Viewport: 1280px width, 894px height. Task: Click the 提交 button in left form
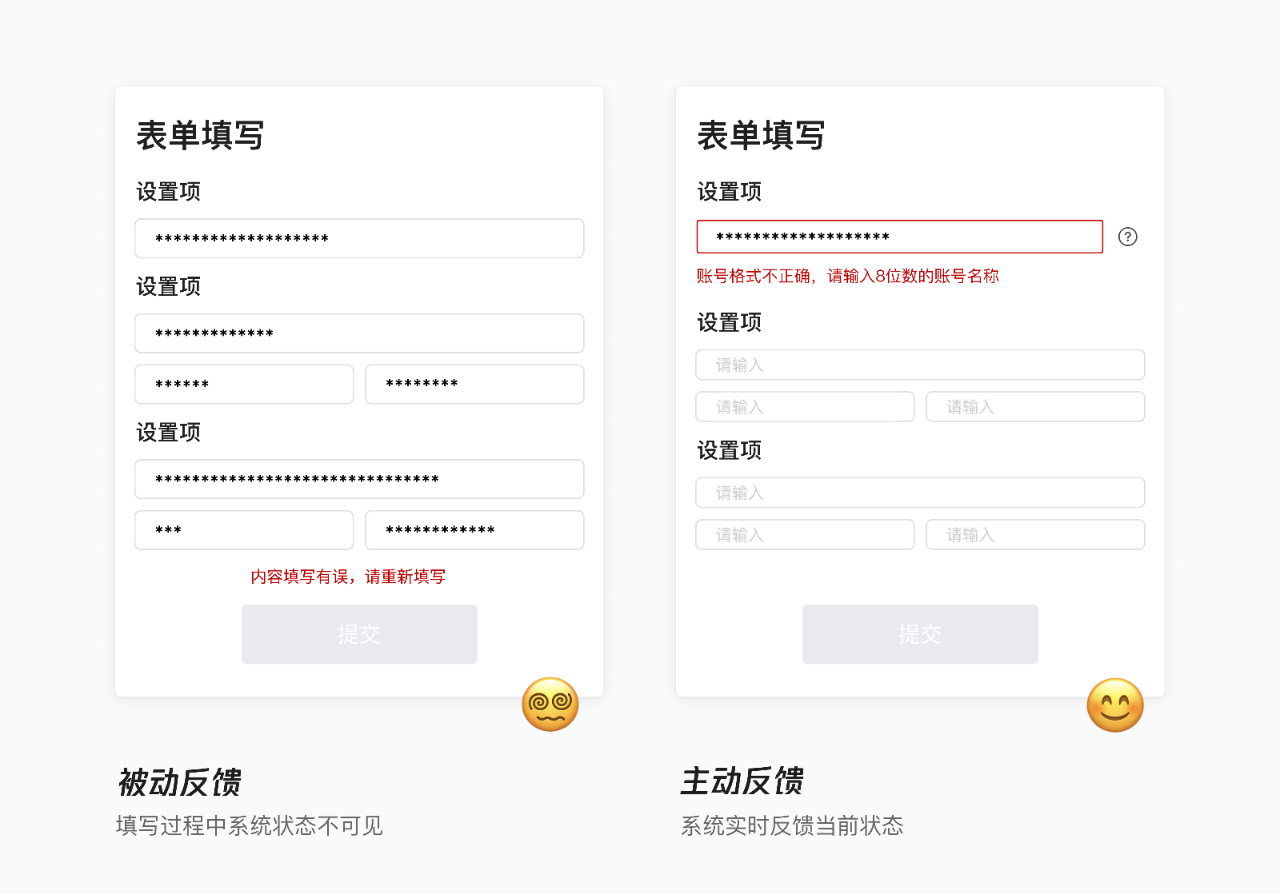(359, 634)
